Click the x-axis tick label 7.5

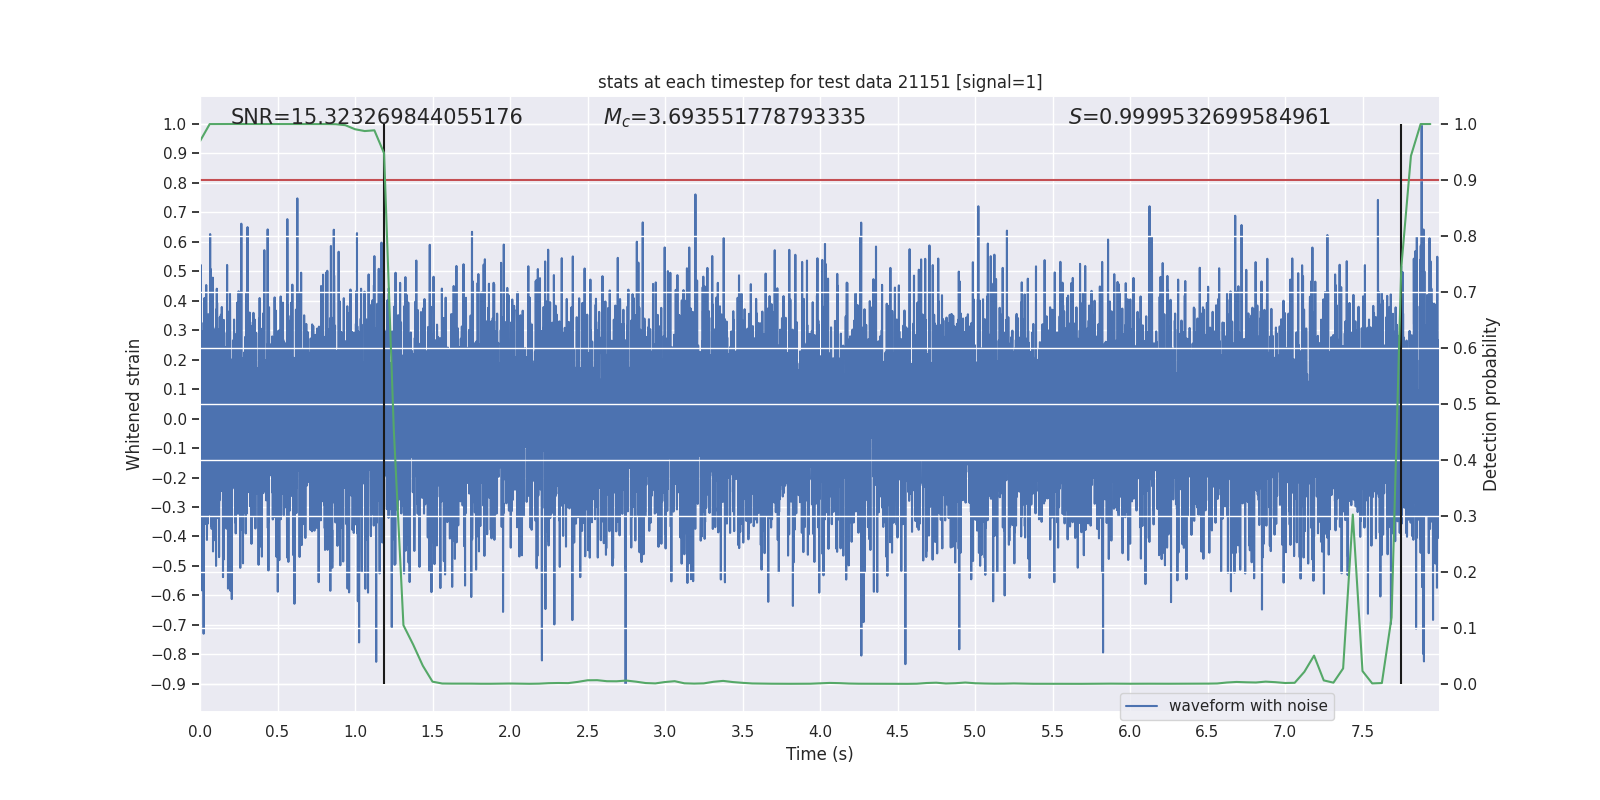1362,732
